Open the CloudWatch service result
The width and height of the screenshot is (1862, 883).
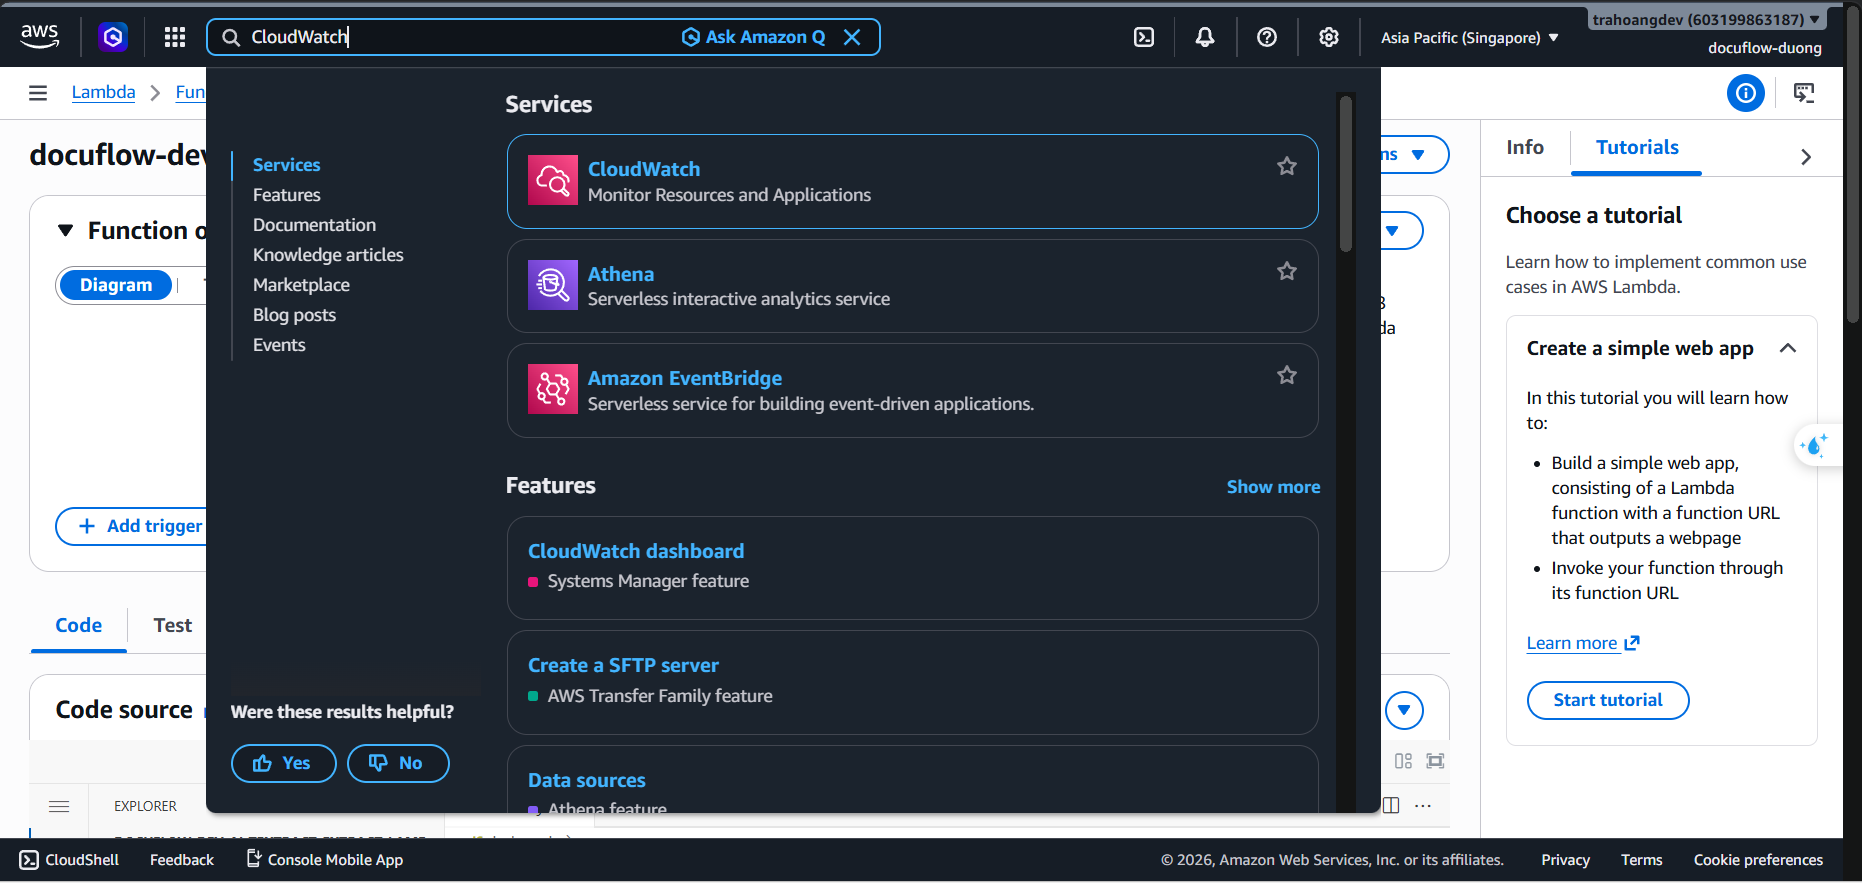click(913, 181)
